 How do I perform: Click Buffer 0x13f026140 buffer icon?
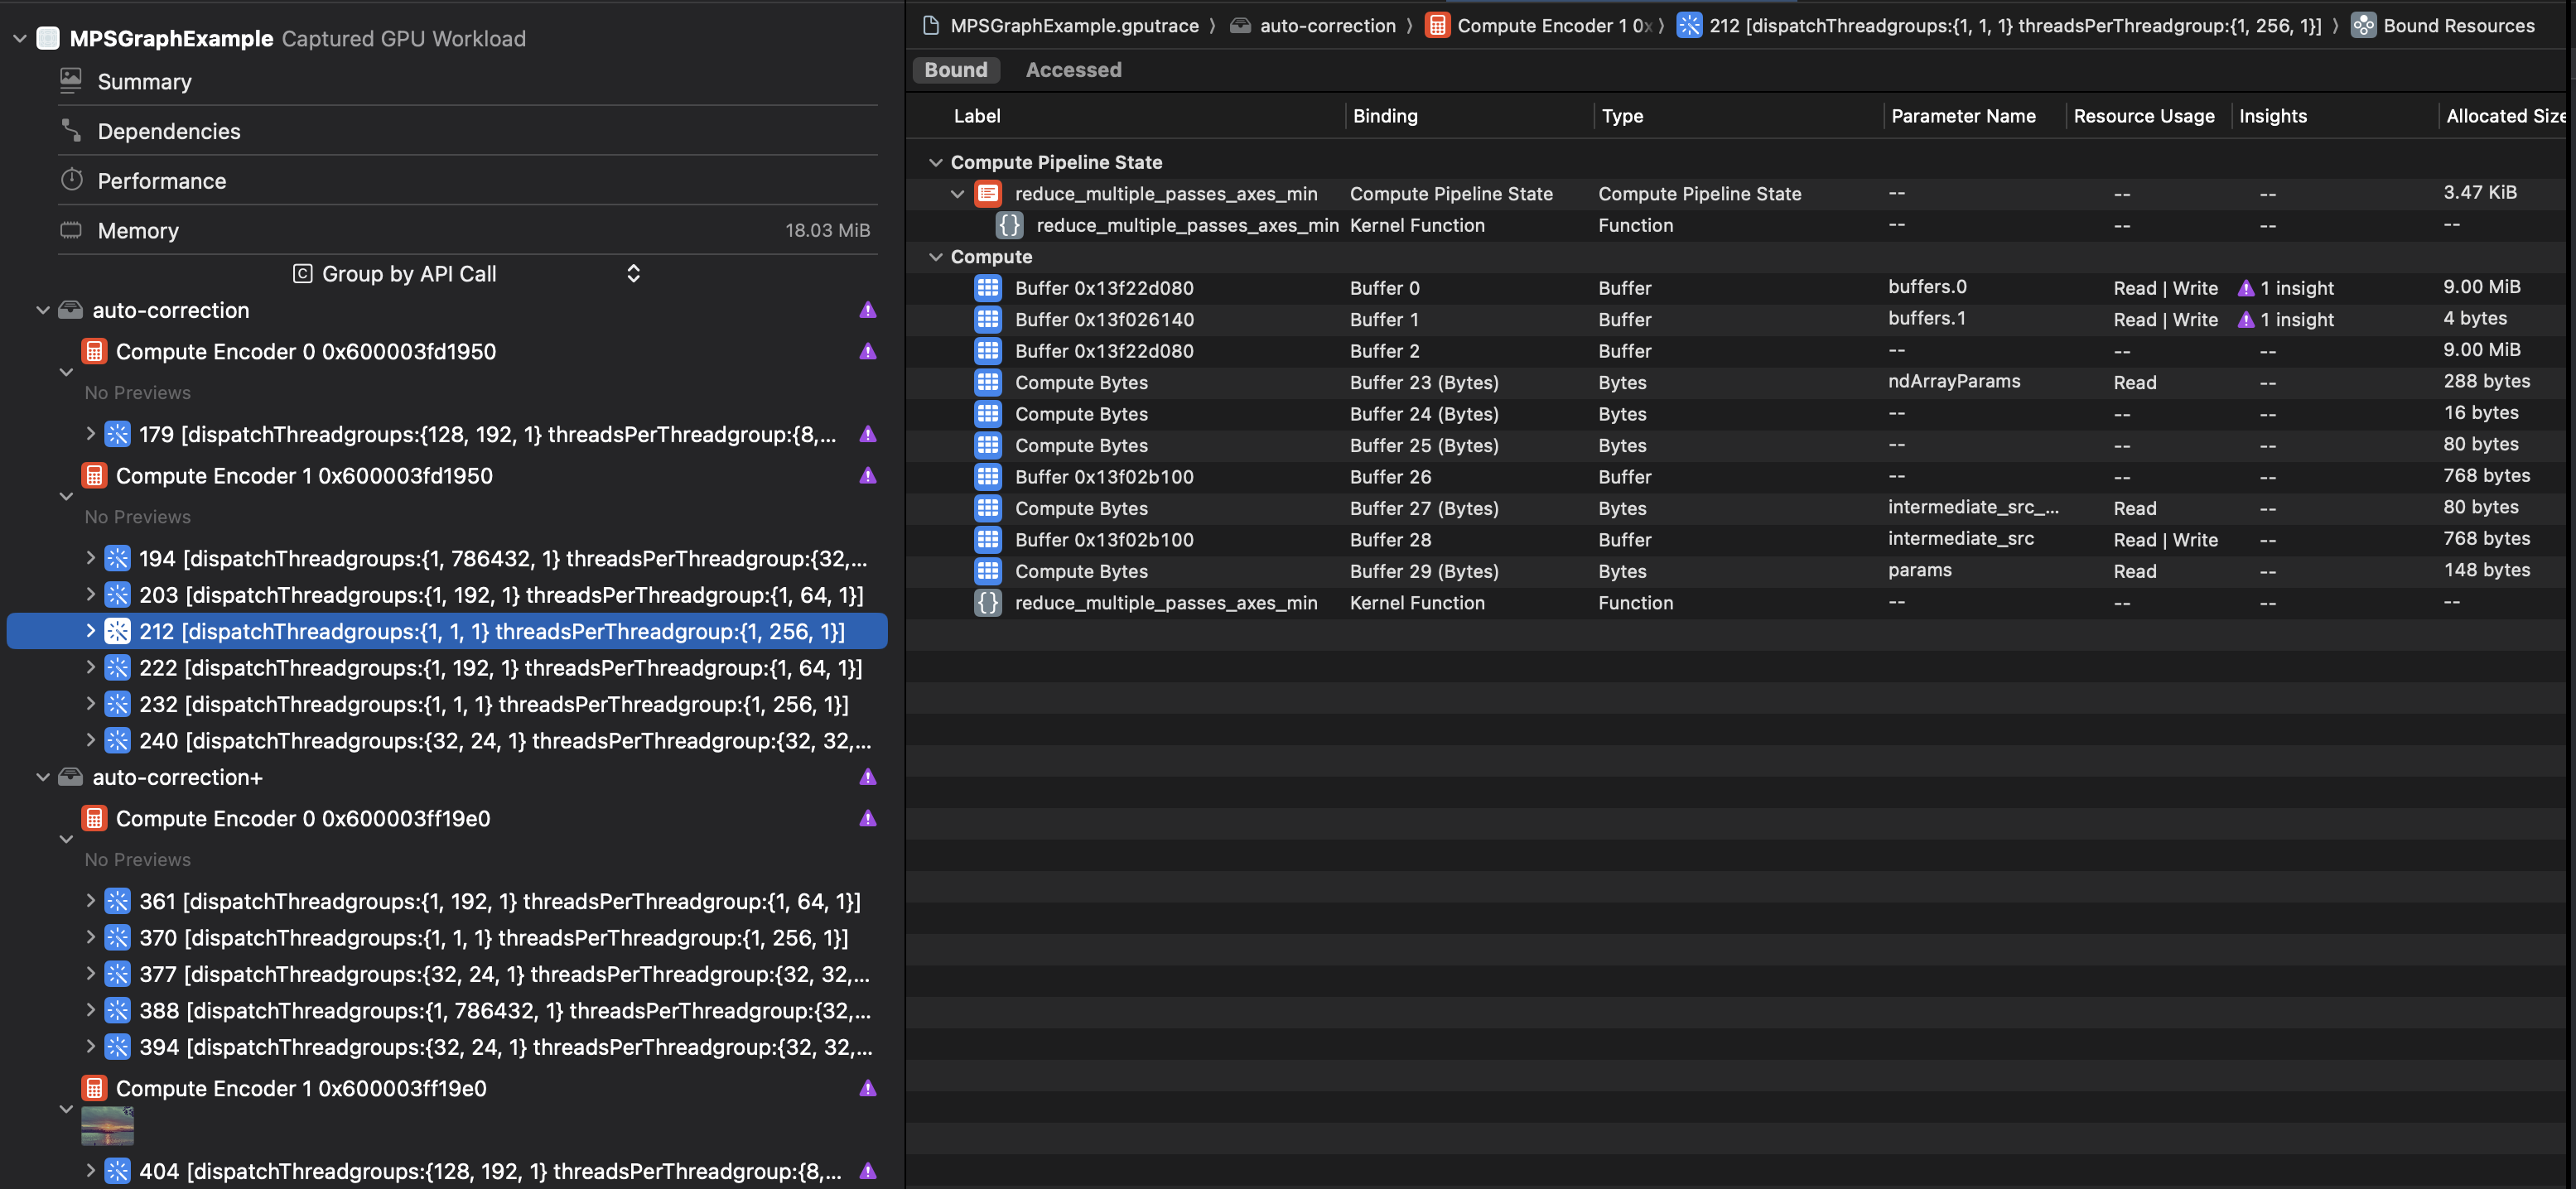(987, 319)
